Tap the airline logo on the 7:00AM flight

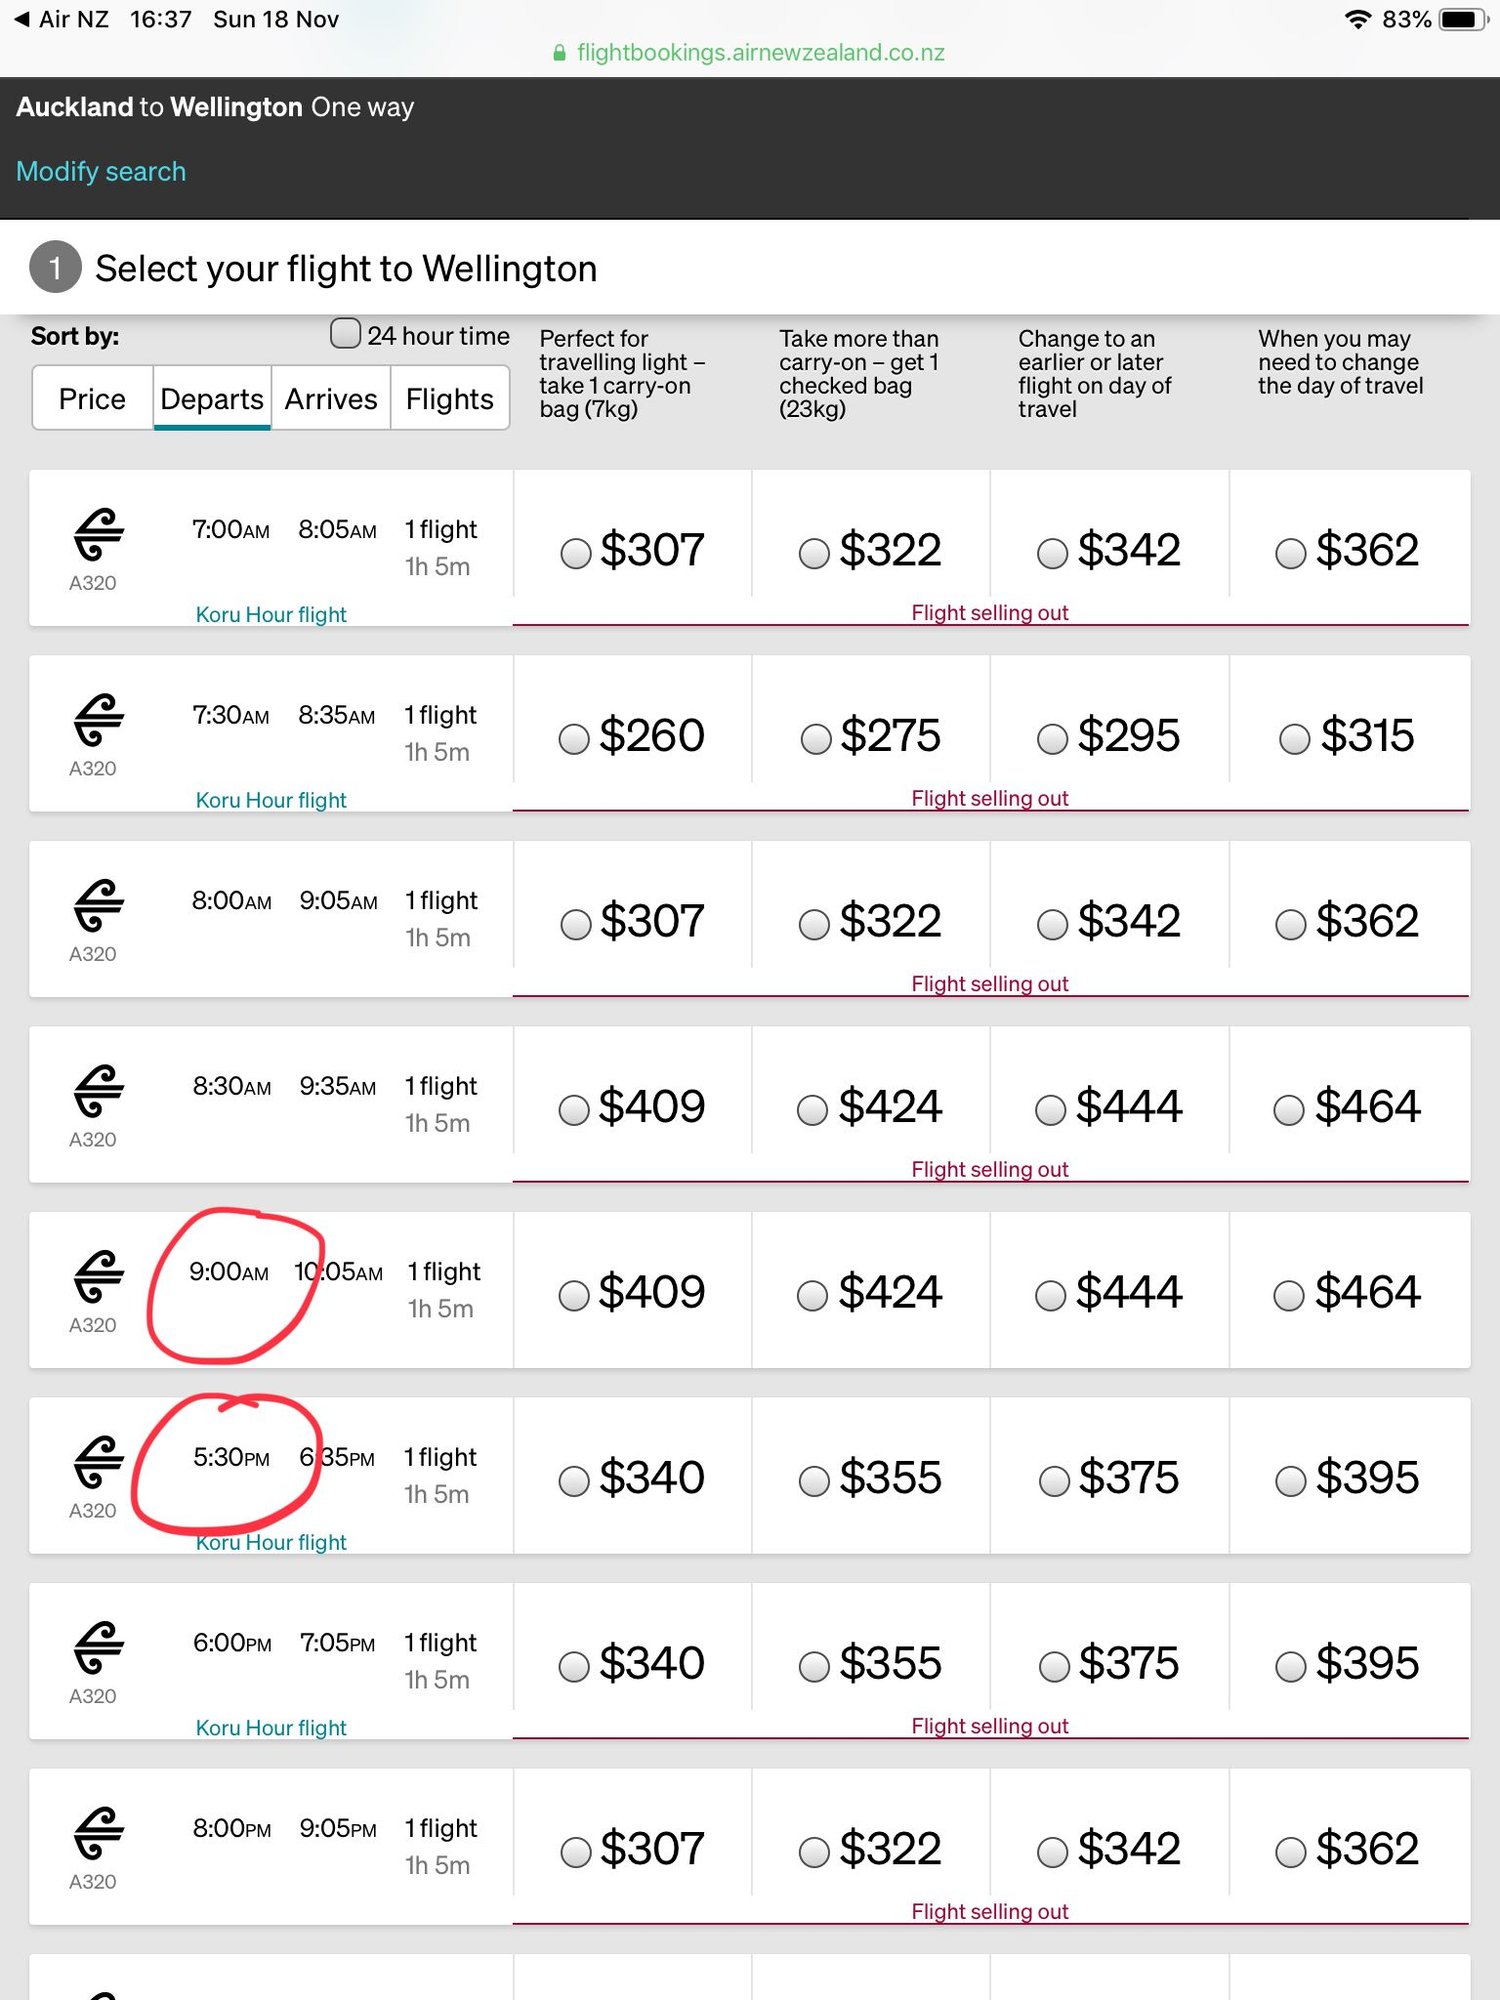coord(98,534)
